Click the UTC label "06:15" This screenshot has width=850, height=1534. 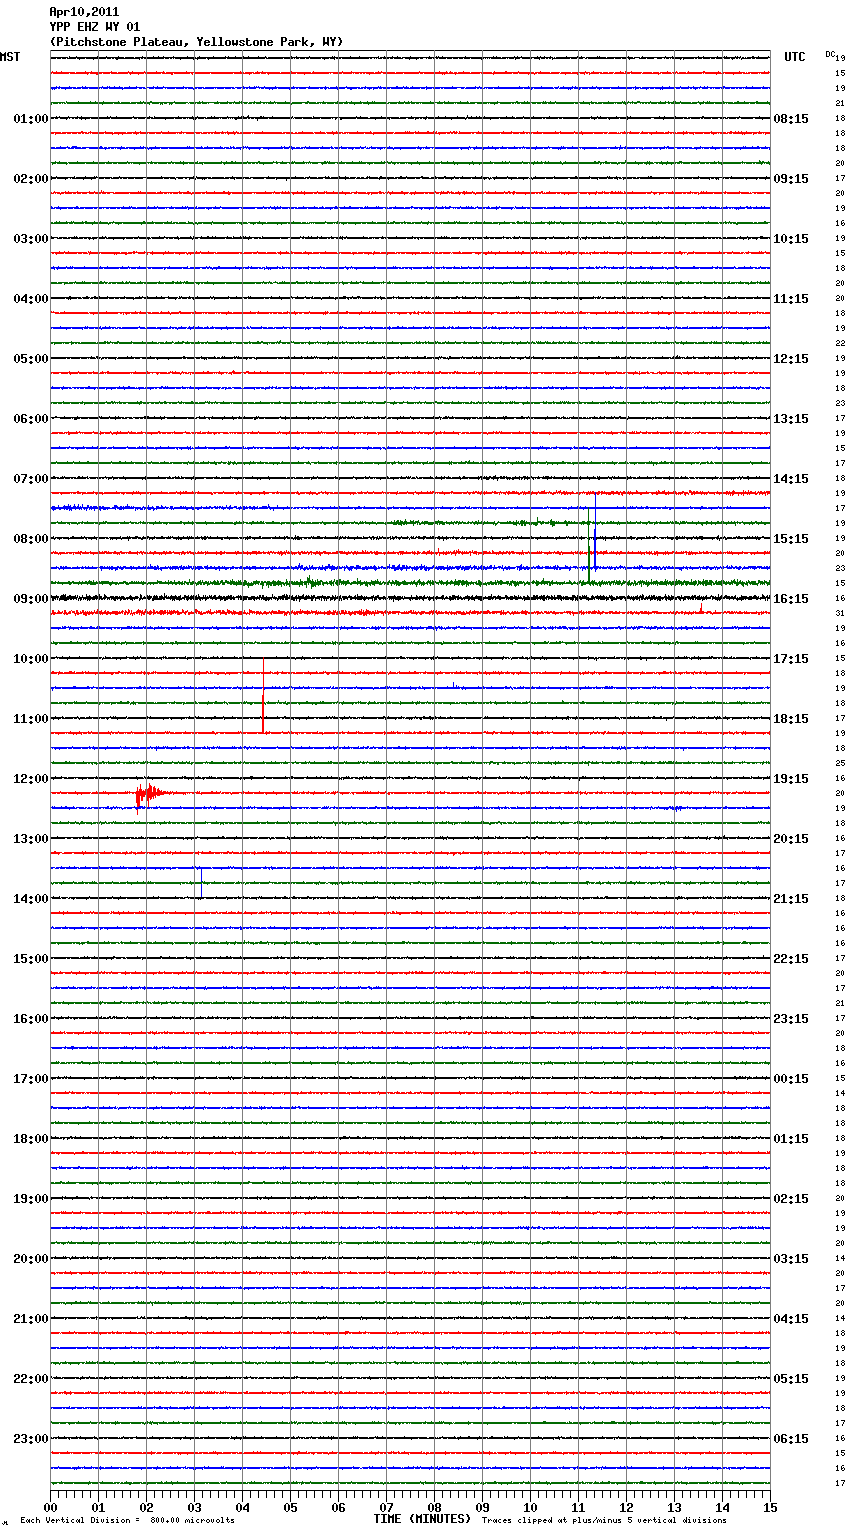click(x=791, y=1439)
